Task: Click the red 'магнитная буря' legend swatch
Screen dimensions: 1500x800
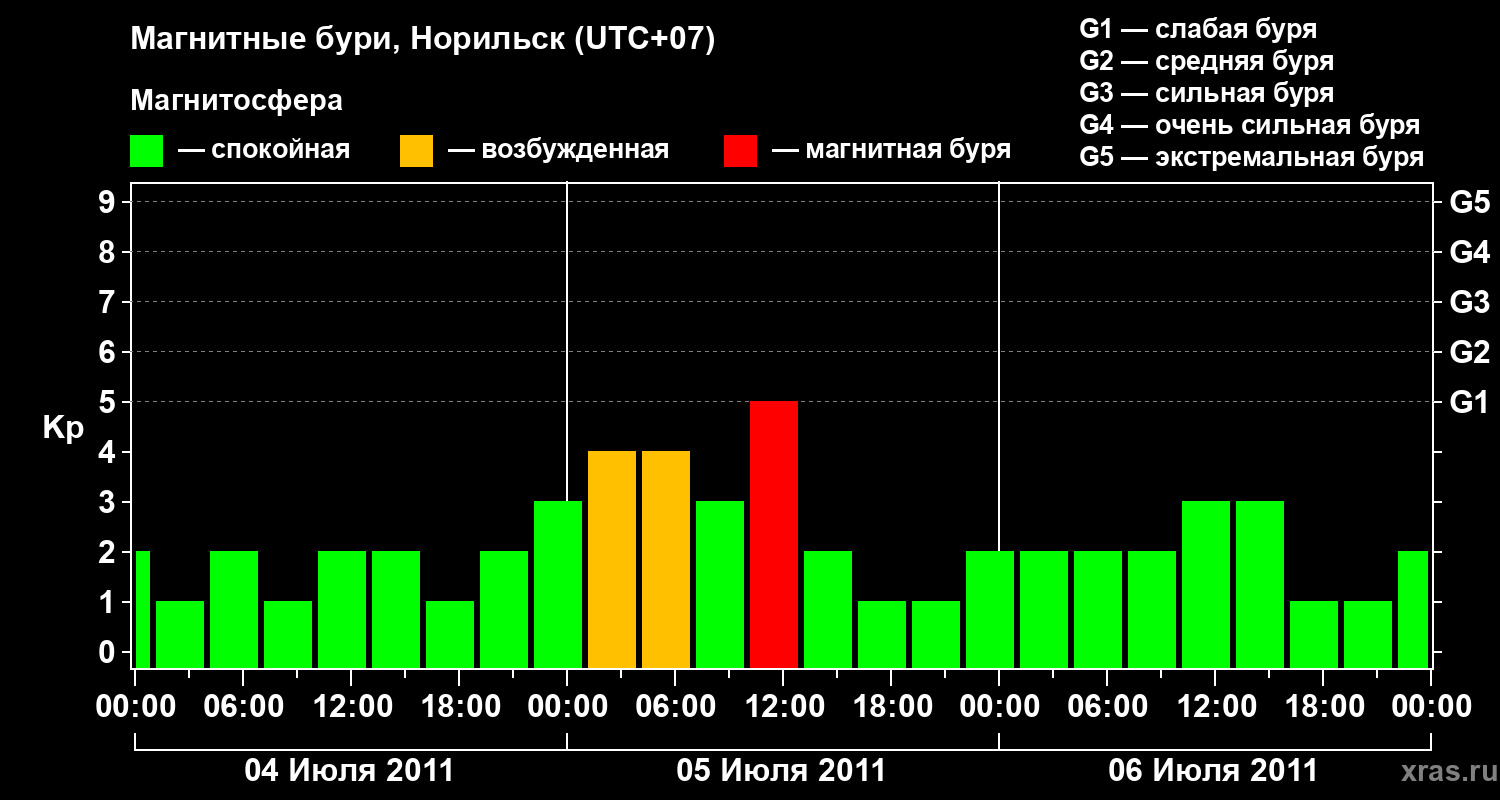Action: tap(741, 151)
